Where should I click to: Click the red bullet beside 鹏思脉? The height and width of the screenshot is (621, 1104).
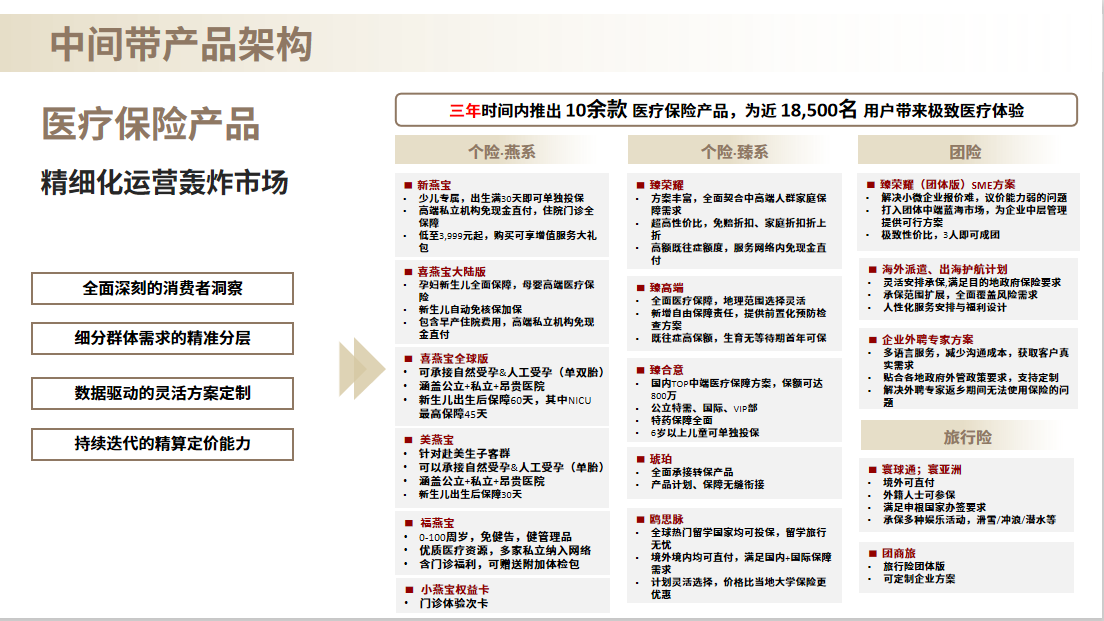coord(640,520)
